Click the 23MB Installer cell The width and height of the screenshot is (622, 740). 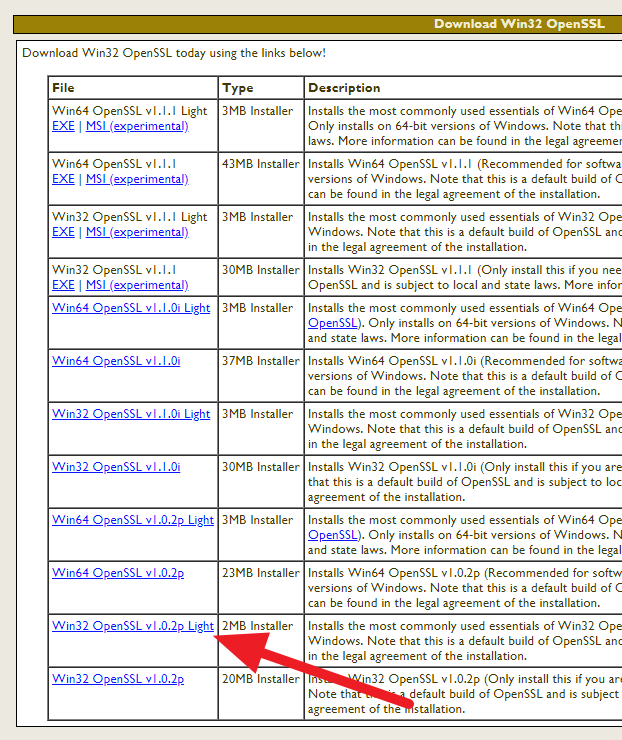pos(261,588)
